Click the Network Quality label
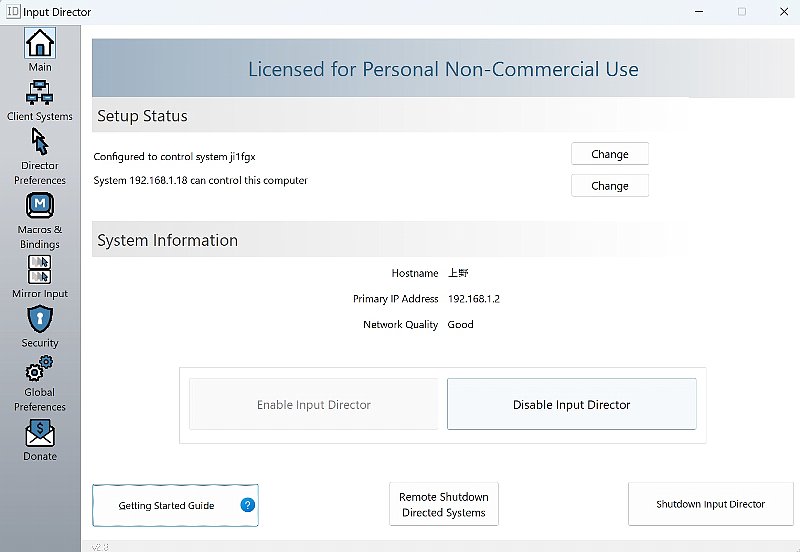800x552 pixels. point(401,324)
